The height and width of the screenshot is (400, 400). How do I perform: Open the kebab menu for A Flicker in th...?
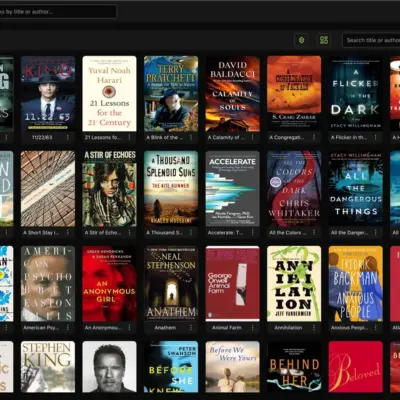pos(376,137)
